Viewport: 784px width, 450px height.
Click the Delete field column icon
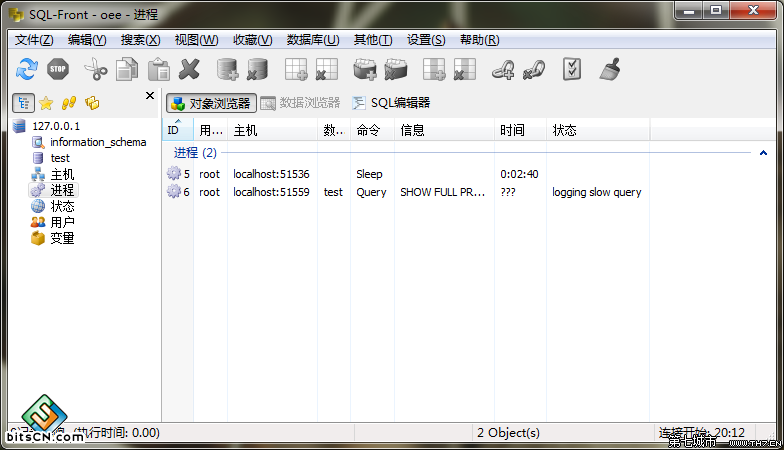pyautogui.click(x=464, y=69)
